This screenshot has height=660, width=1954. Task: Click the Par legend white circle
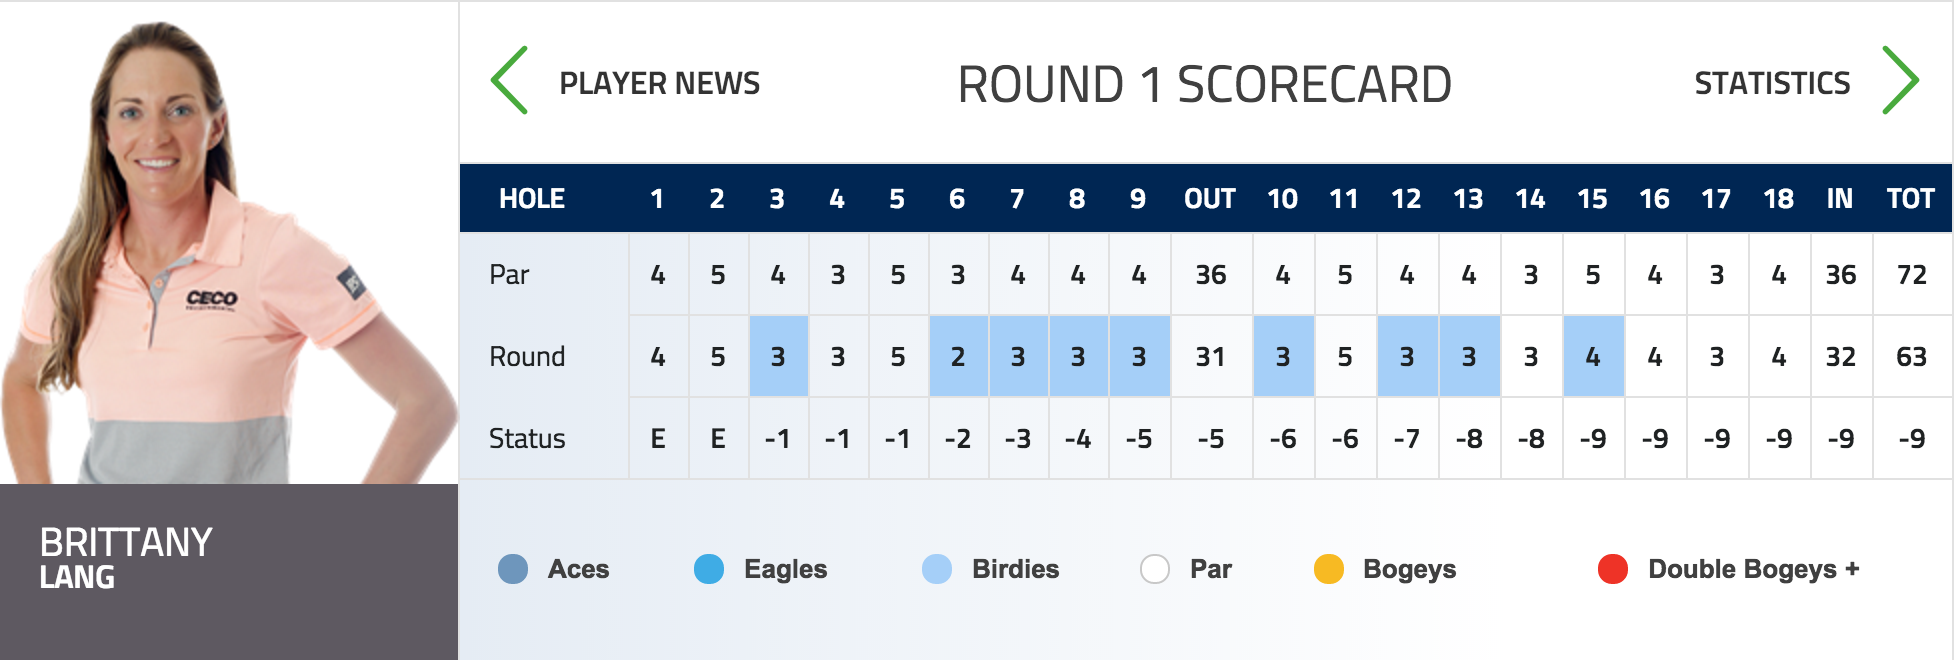1155,569
